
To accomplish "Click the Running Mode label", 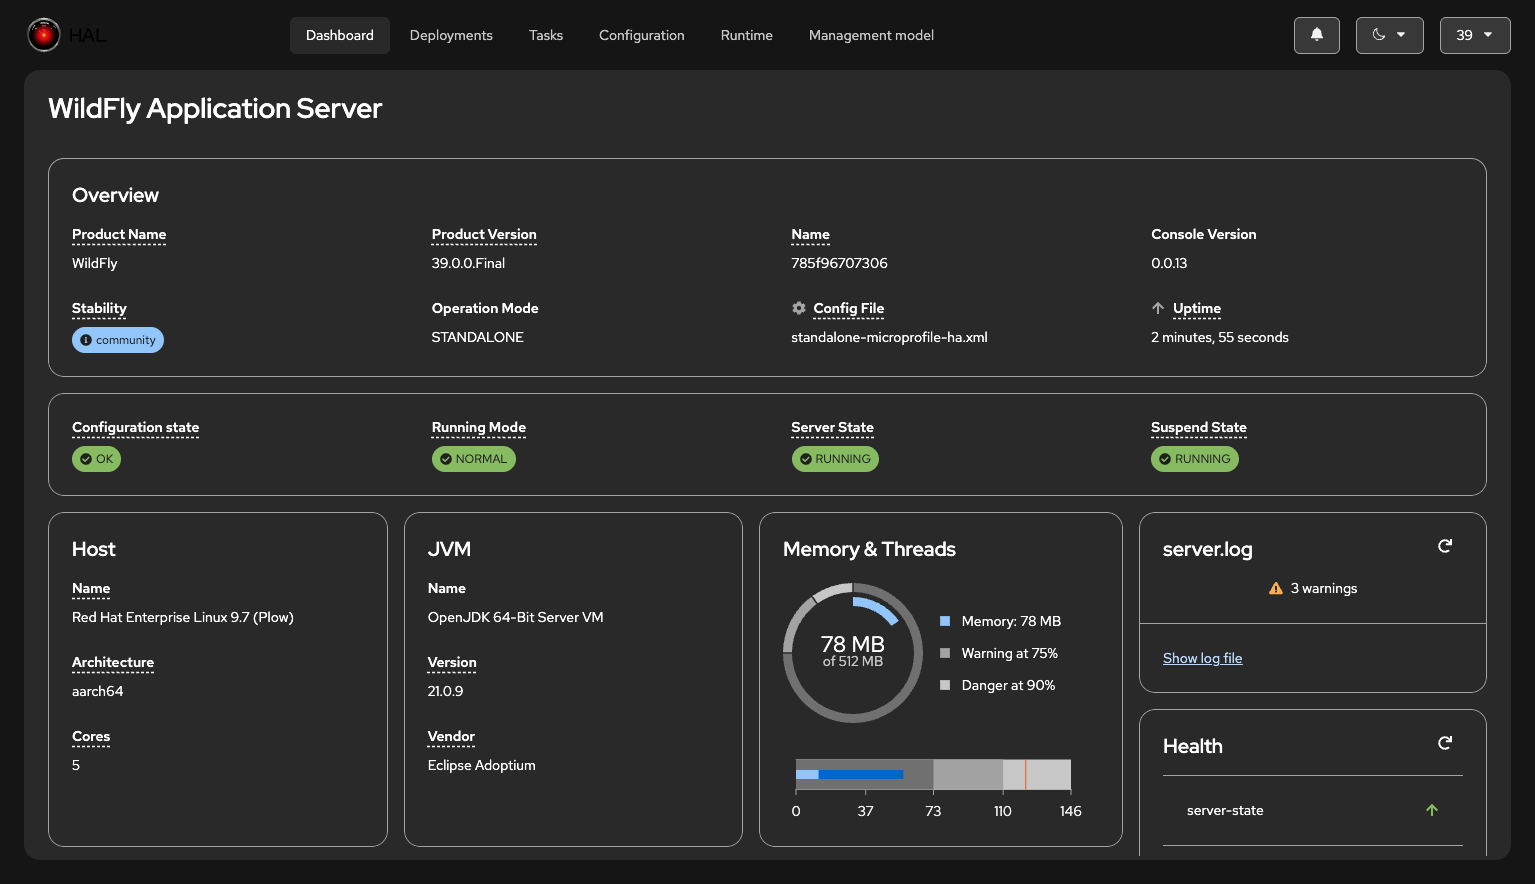I will (x=479, y=427).
